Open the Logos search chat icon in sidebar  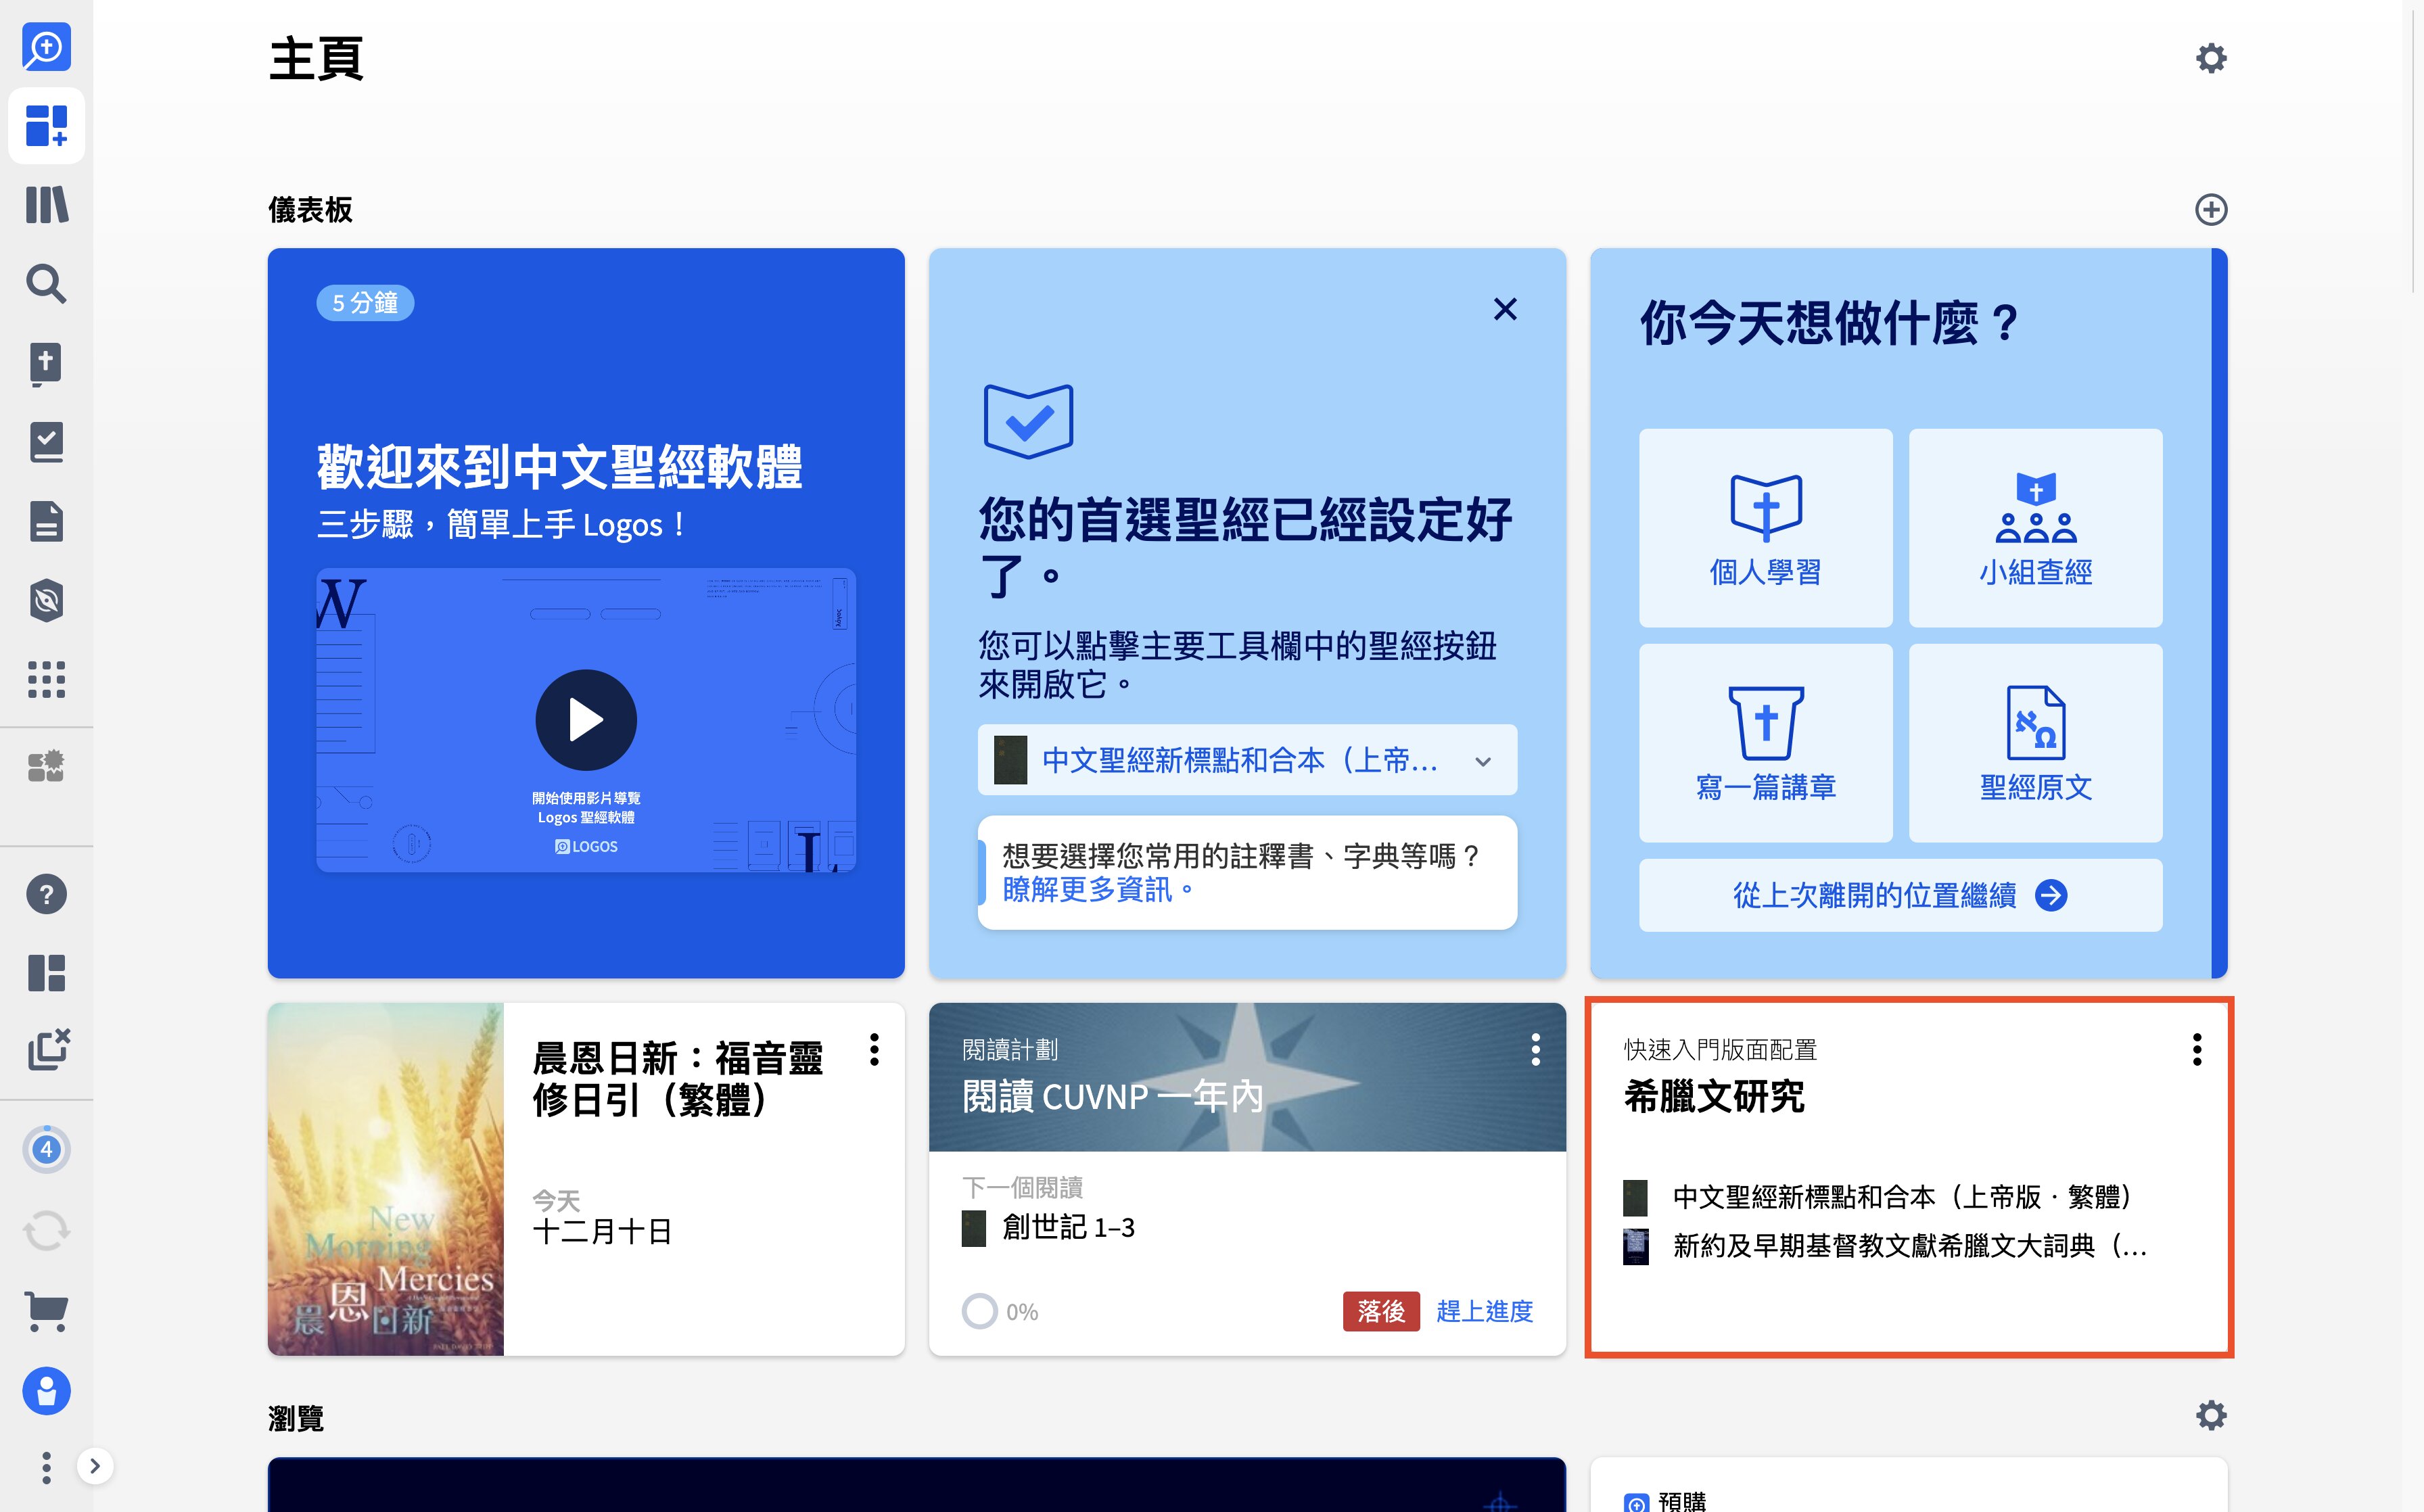[46, 47]
